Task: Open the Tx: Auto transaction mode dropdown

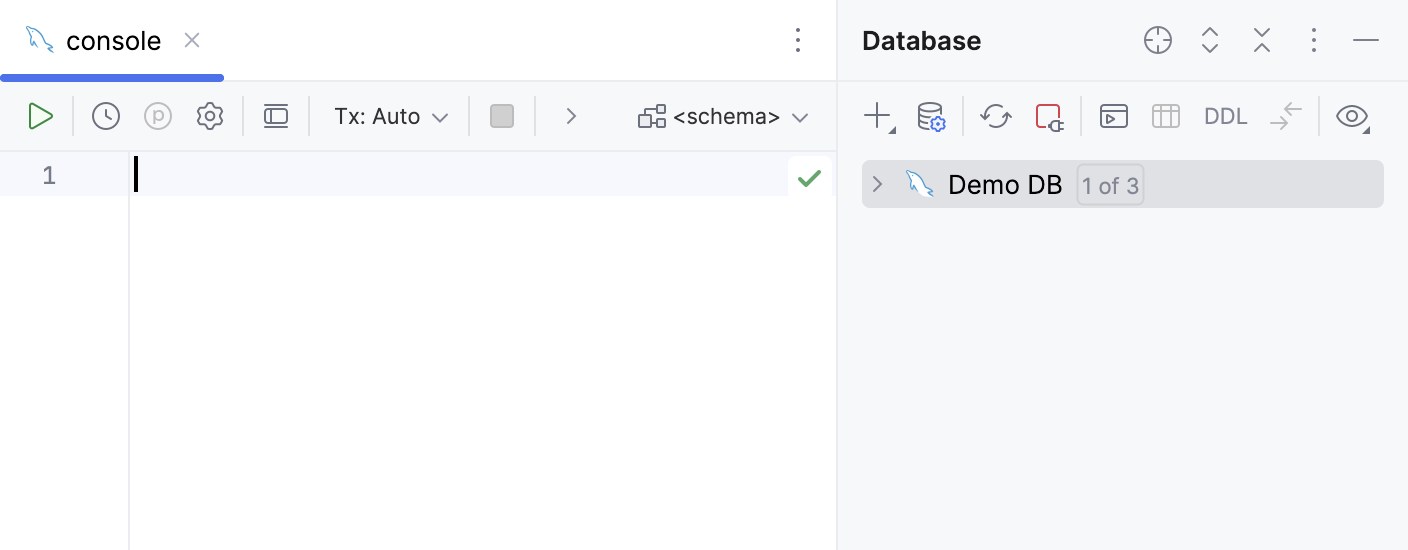Action: 391,116
